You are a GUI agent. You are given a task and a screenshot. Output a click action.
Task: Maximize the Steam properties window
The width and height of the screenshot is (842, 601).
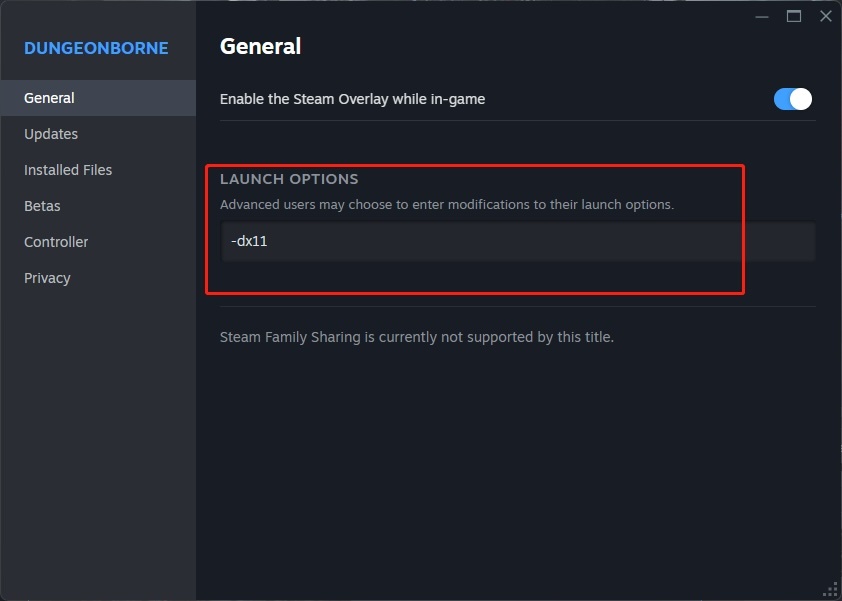tap(794, 16)
